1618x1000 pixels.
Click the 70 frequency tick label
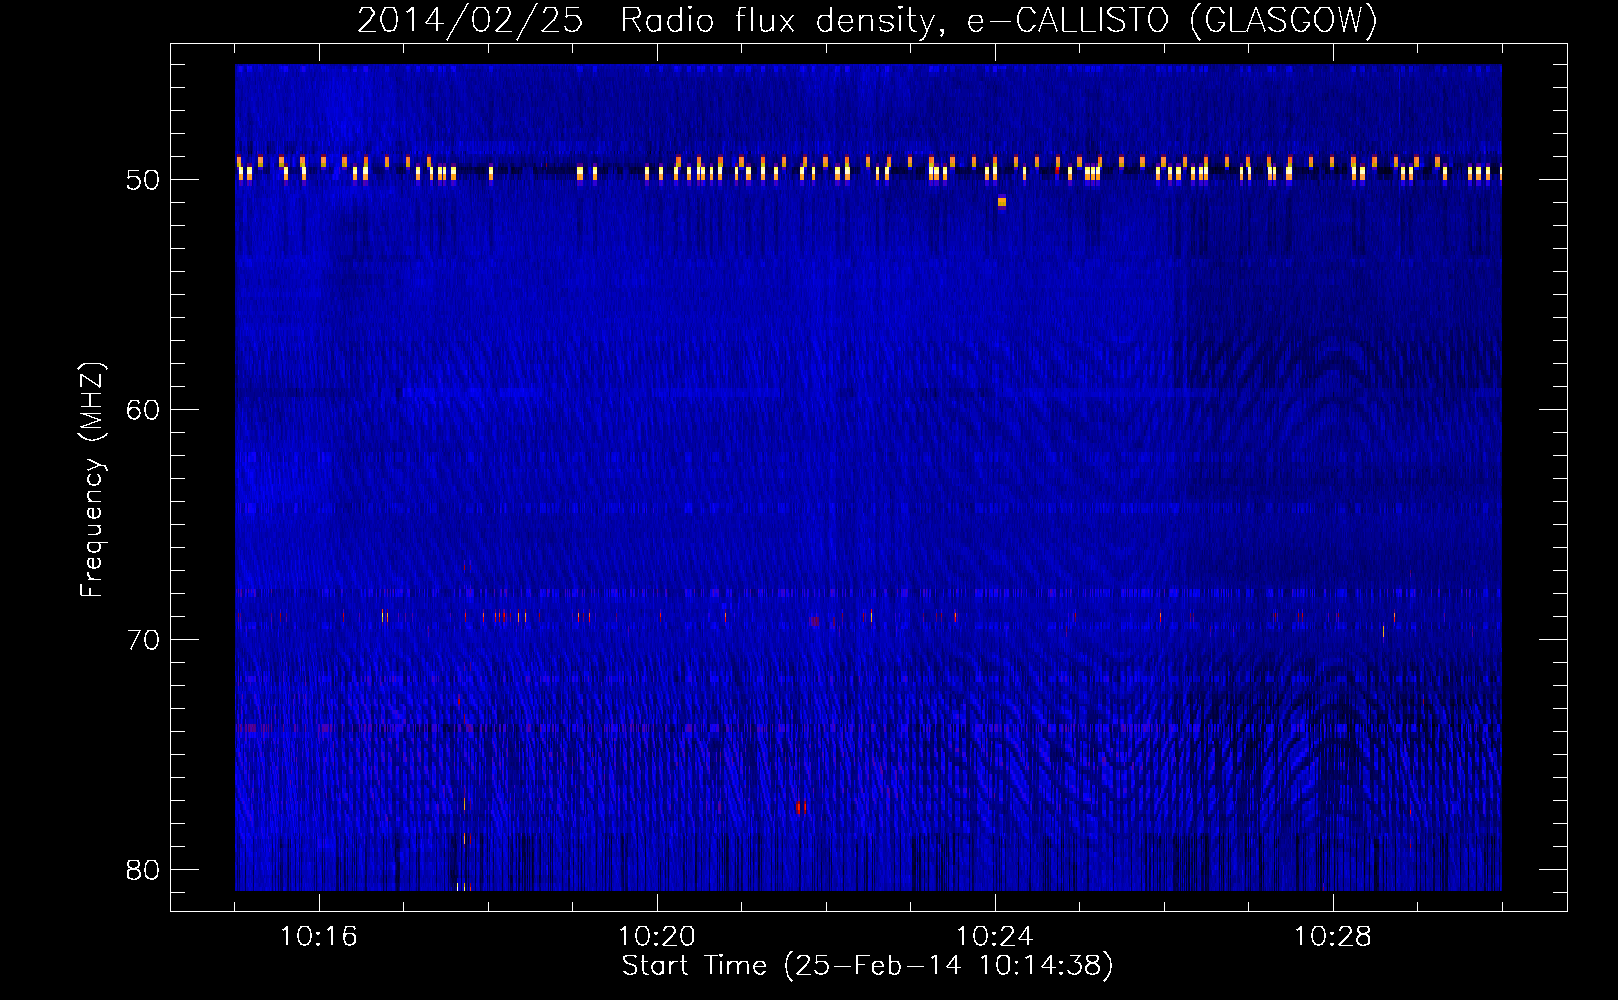pos(143,640)
